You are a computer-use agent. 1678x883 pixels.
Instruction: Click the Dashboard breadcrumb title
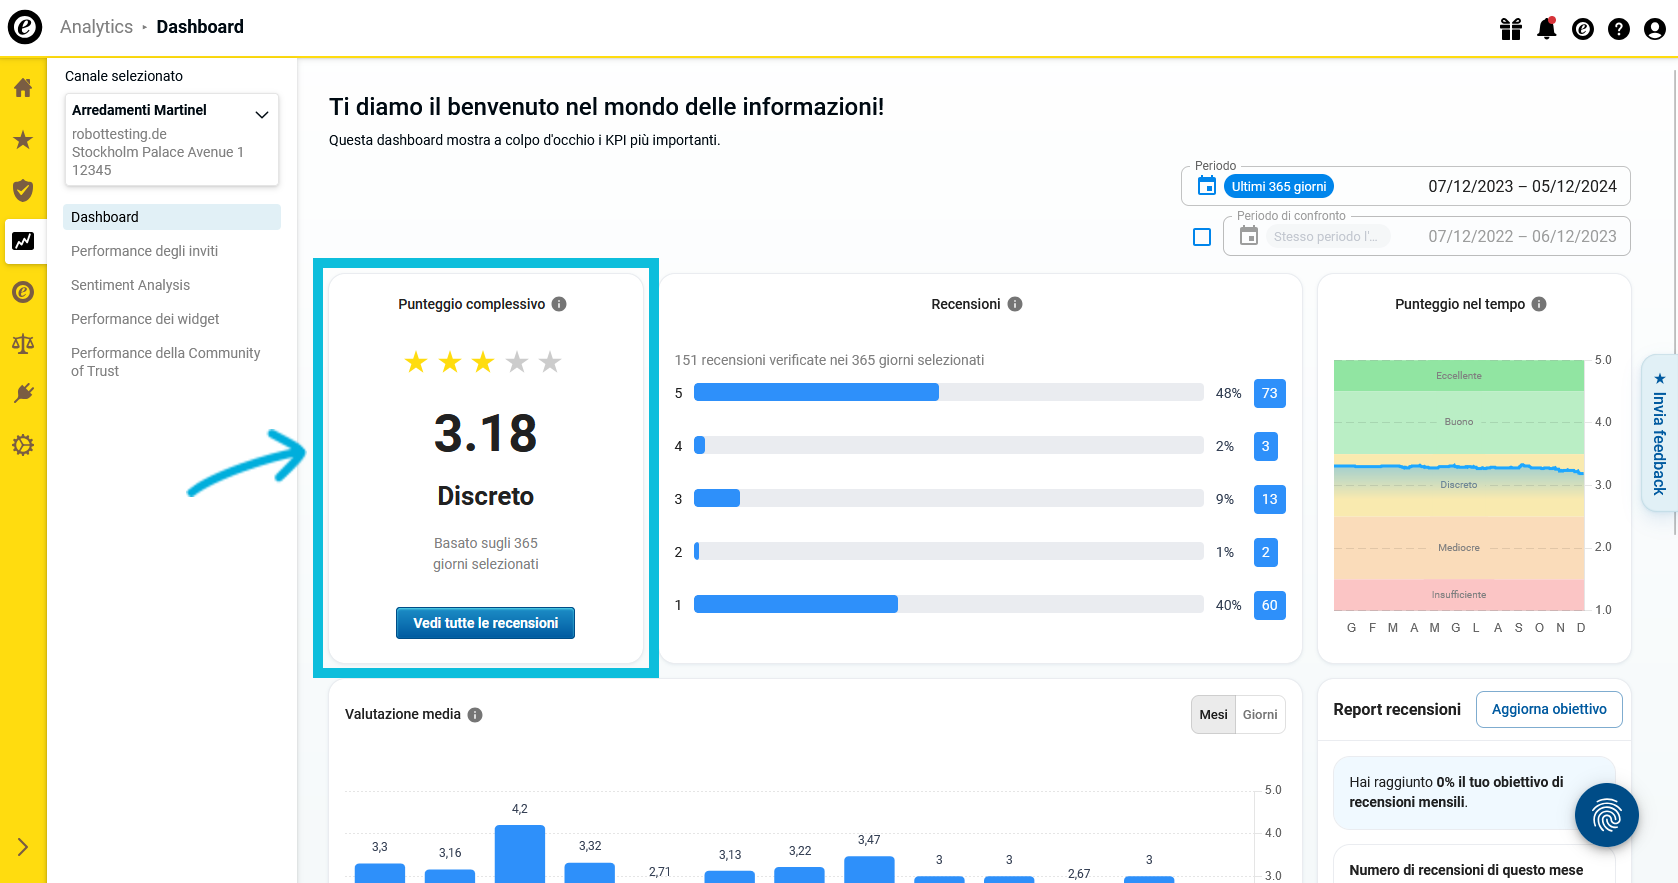point(200,27)
